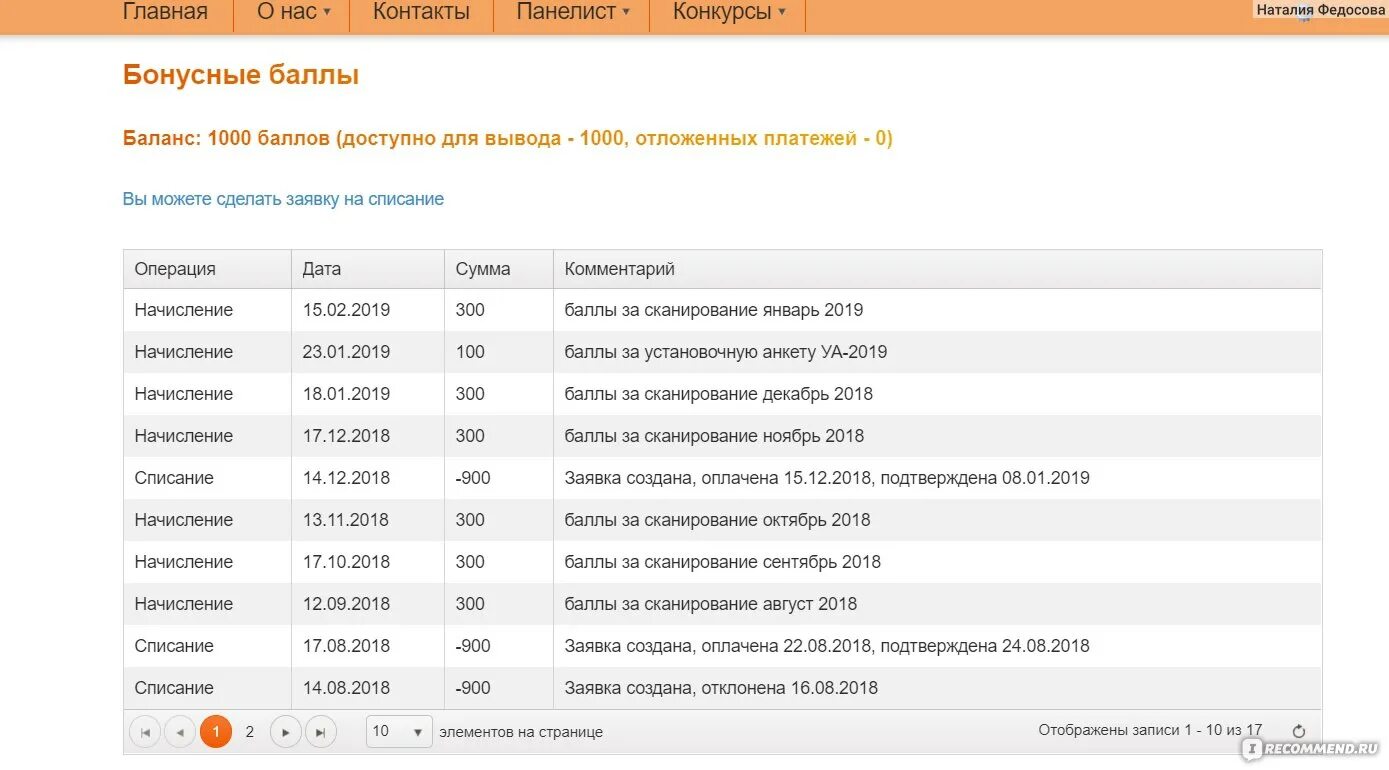Image resolution: width=1389 pixels, height=770 pixels.
Task: Go to next page of records
Action: click(x=285, y=732)
